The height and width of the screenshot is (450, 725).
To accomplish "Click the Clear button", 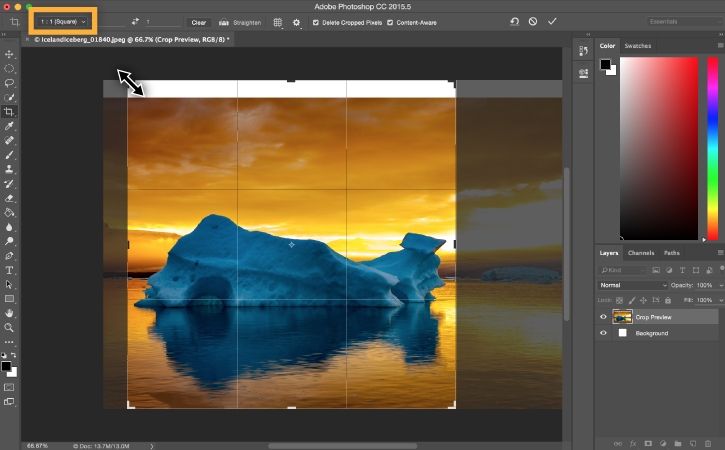I will 199,21.
